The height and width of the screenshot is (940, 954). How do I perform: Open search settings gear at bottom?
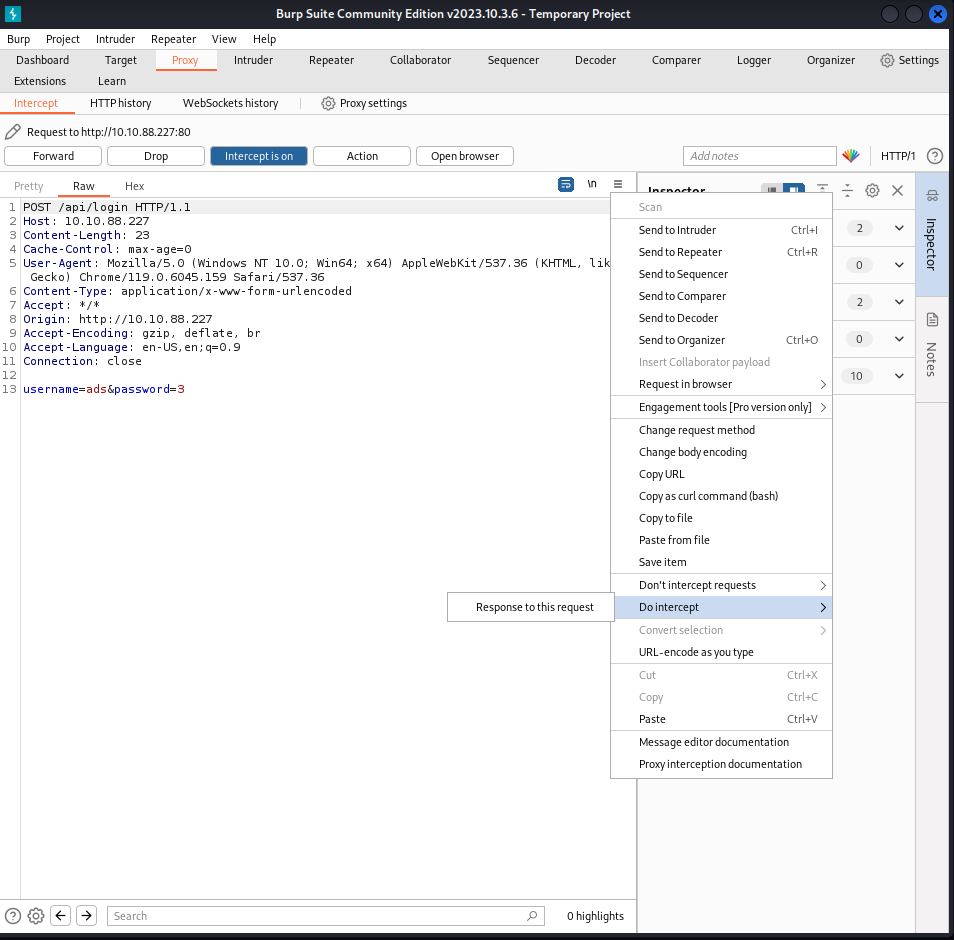[36, 916]
